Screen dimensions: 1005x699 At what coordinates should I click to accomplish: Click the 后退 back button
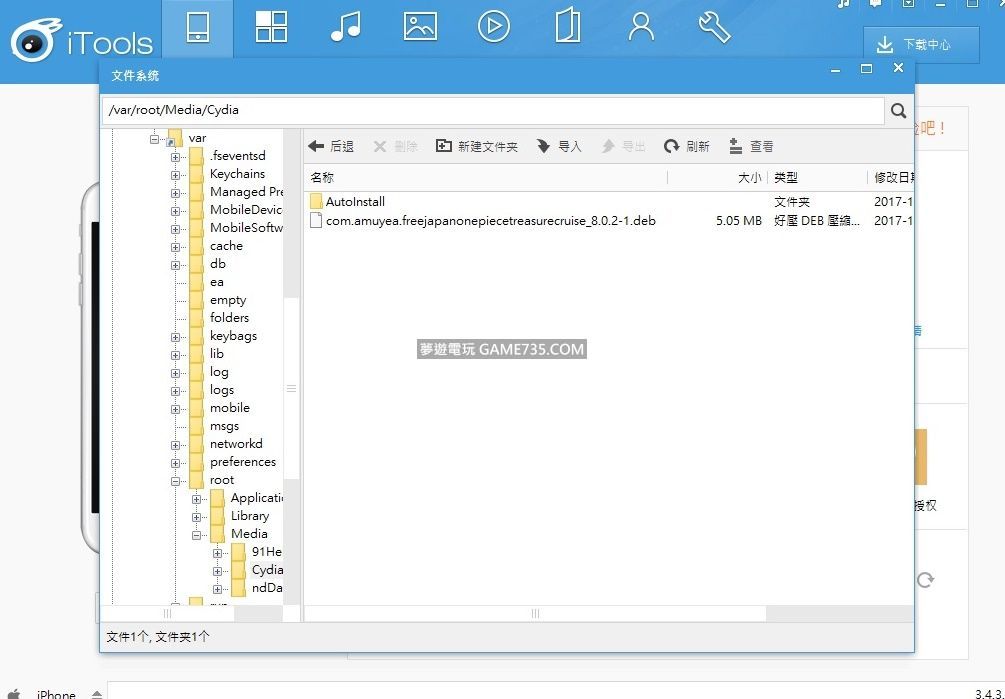click(331, 147)
